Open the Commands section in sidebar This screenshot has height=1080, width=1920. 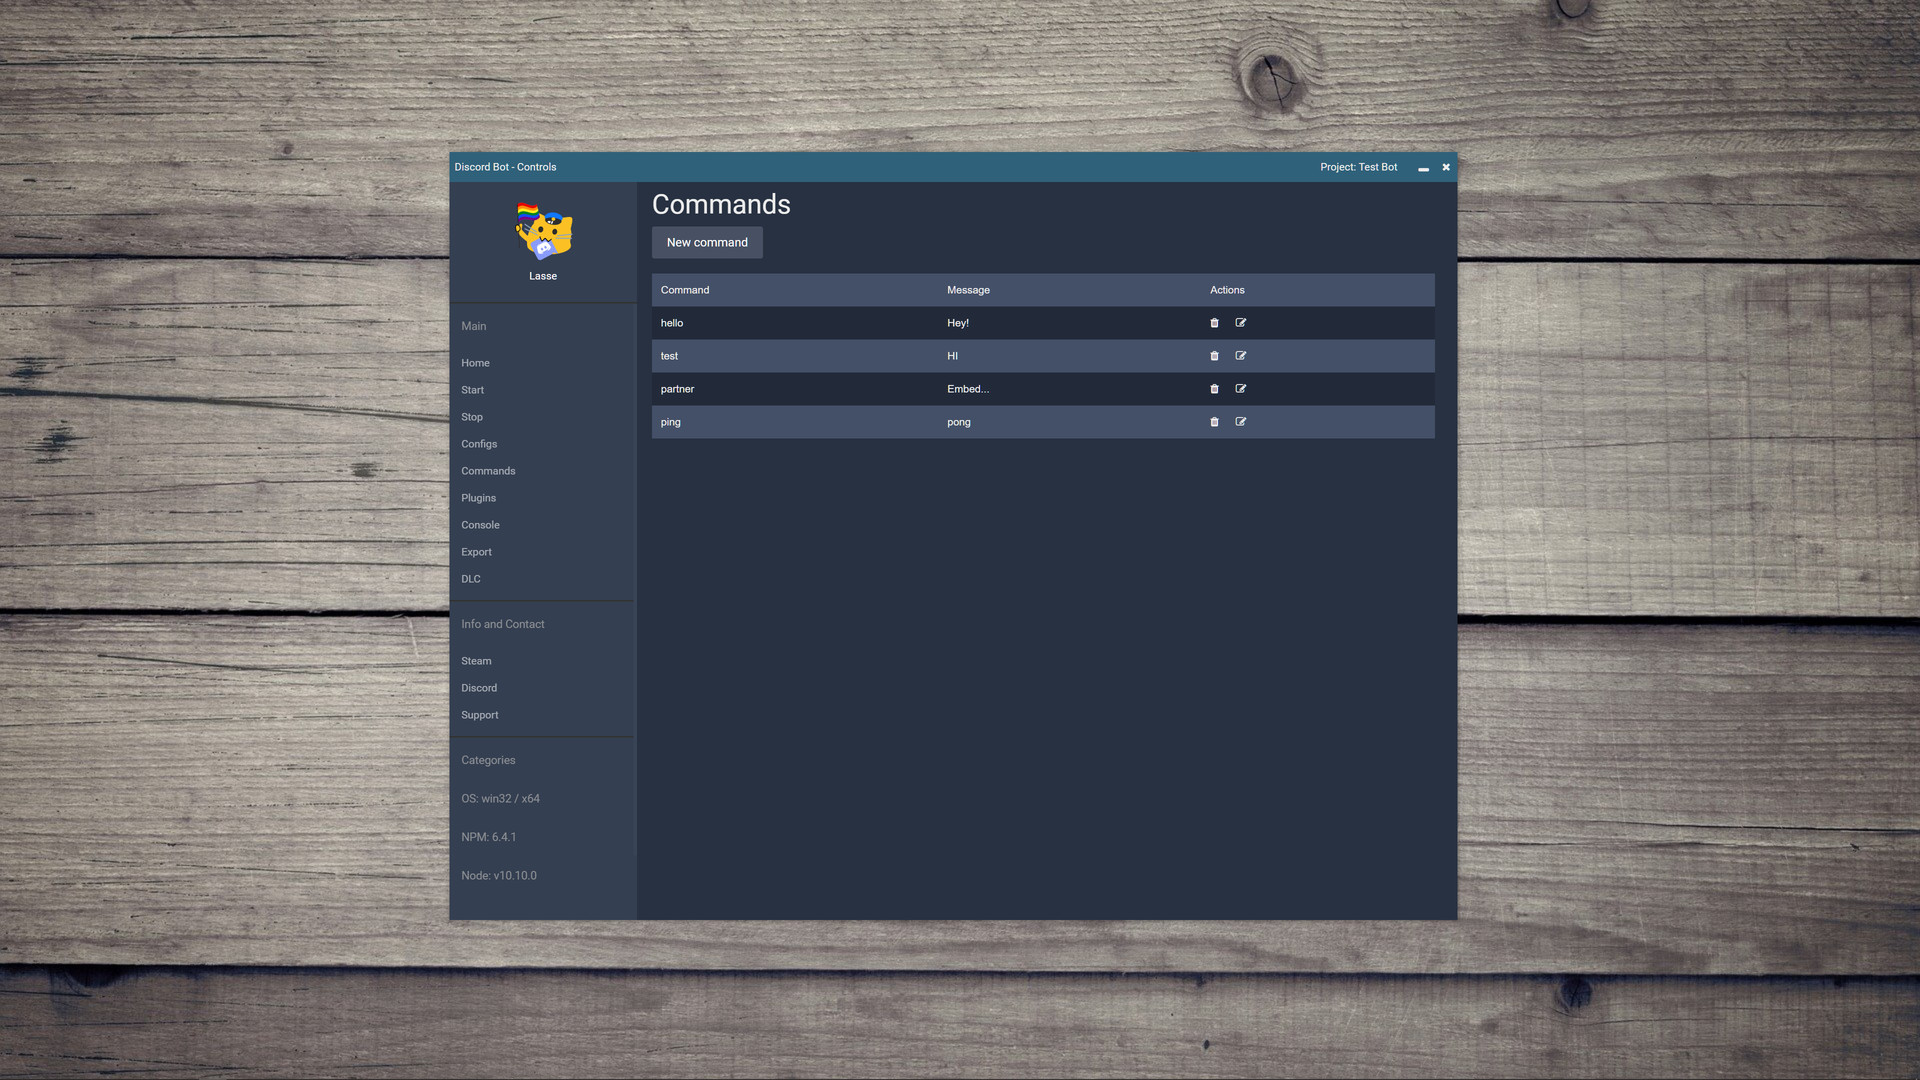click(488, 471)
